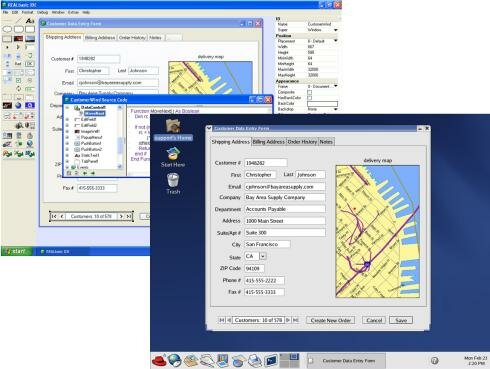Viewport: 490px width, 369px height.
Task: Select the highlighted MoveNext item in the code tree
Action: pyautogui.click(x=94, y=114)
